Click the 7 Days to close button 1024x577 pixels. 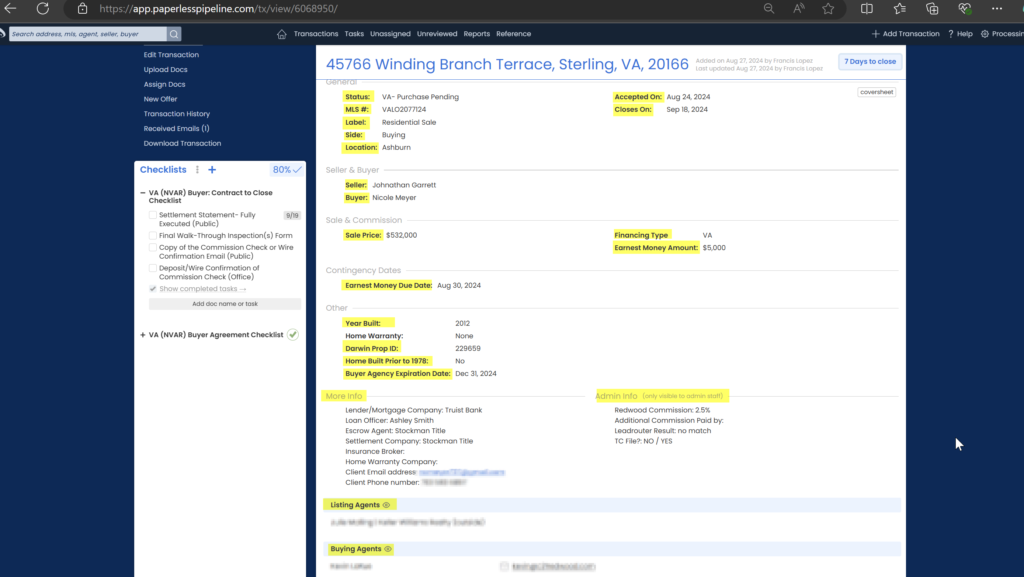870,61
